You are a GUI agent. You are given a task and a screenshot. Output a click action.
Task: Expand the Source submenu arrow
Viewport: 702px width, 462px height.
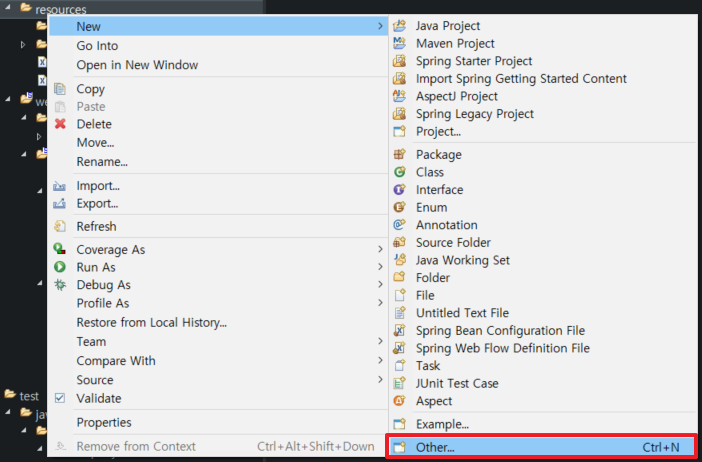[x=380, y=380]
